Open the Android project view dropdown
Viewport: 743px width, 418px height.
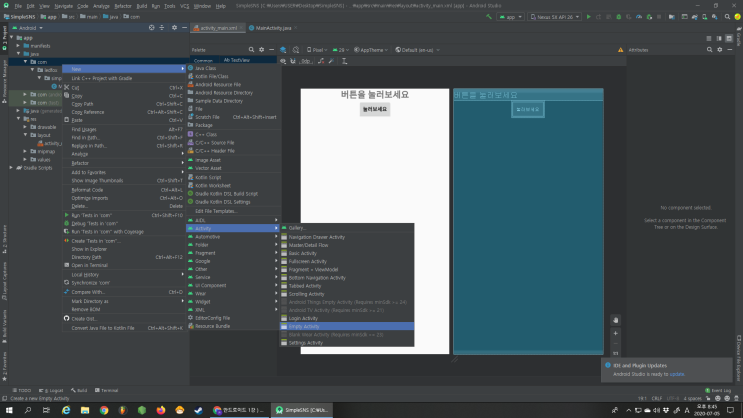(27, 28)
